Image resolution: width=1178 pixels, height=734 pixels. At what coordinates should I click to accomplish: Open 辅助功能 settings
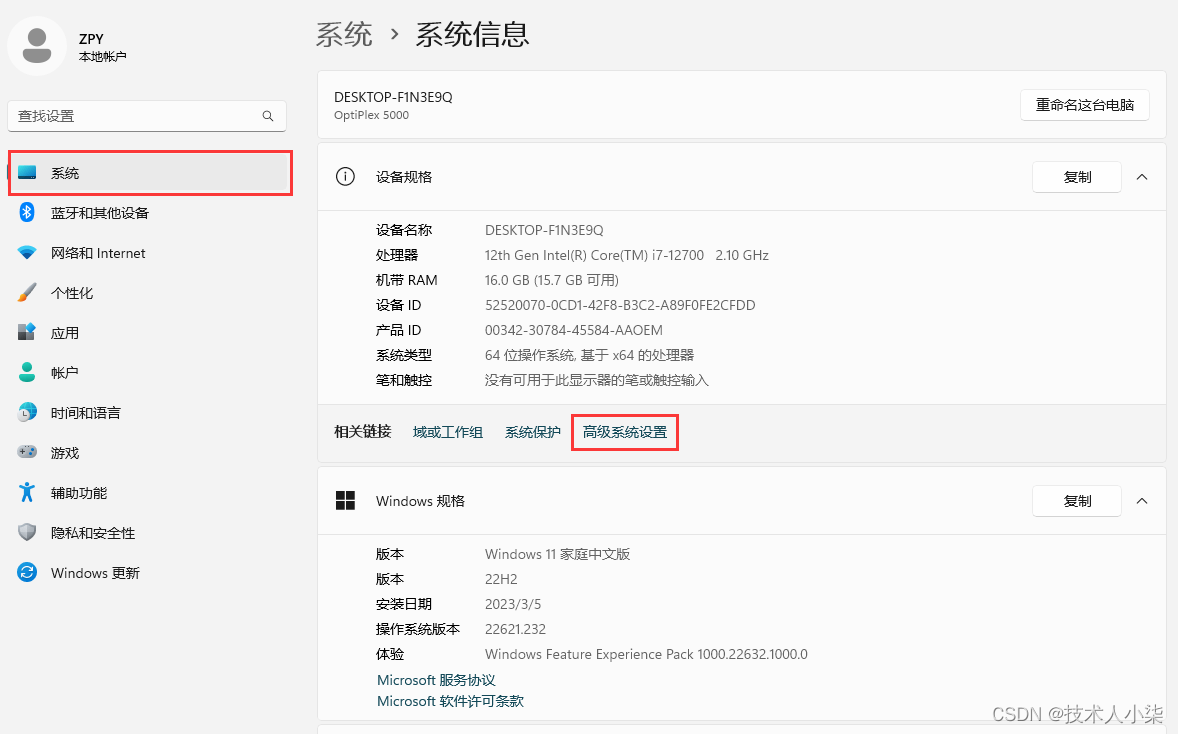pyautogui.click(x=150, y=493)
